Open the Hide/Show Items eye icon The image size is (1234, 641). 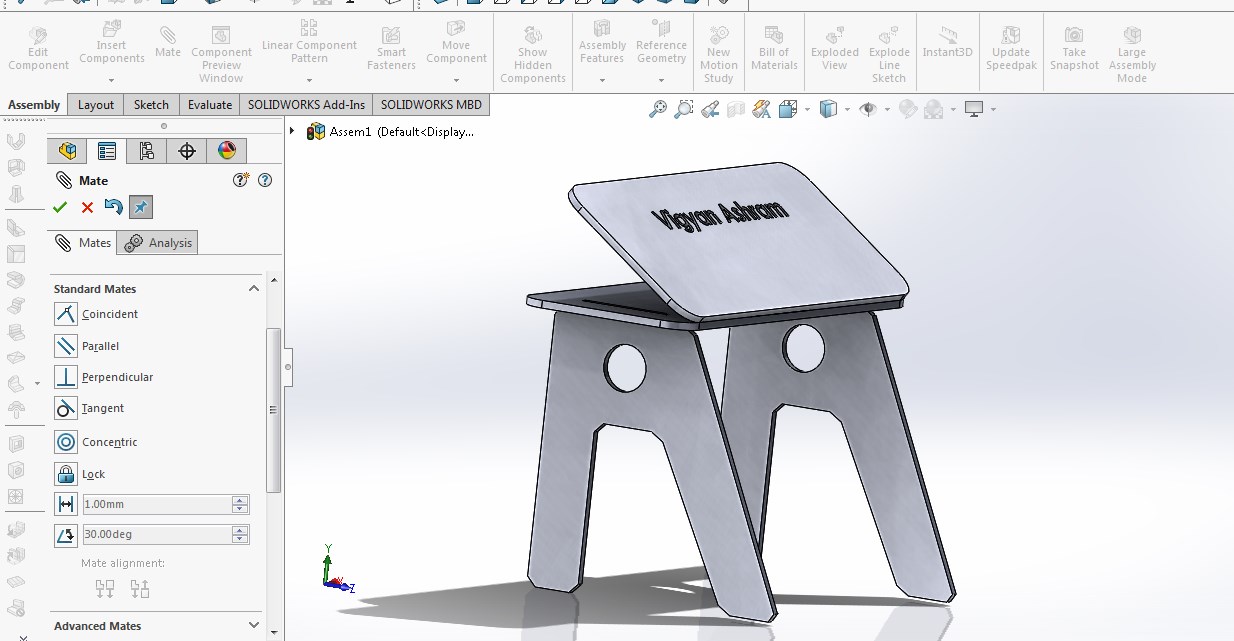(x=868, y=109)
